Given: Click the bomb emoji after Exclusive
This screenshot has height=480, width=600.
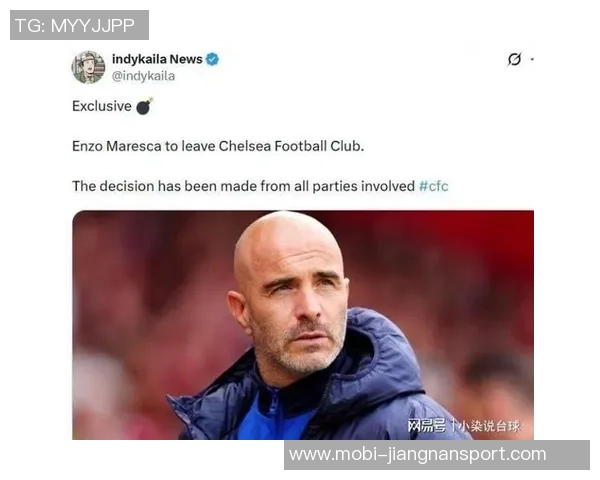Looking at the screenshot, I should click(x=144, y=106).
